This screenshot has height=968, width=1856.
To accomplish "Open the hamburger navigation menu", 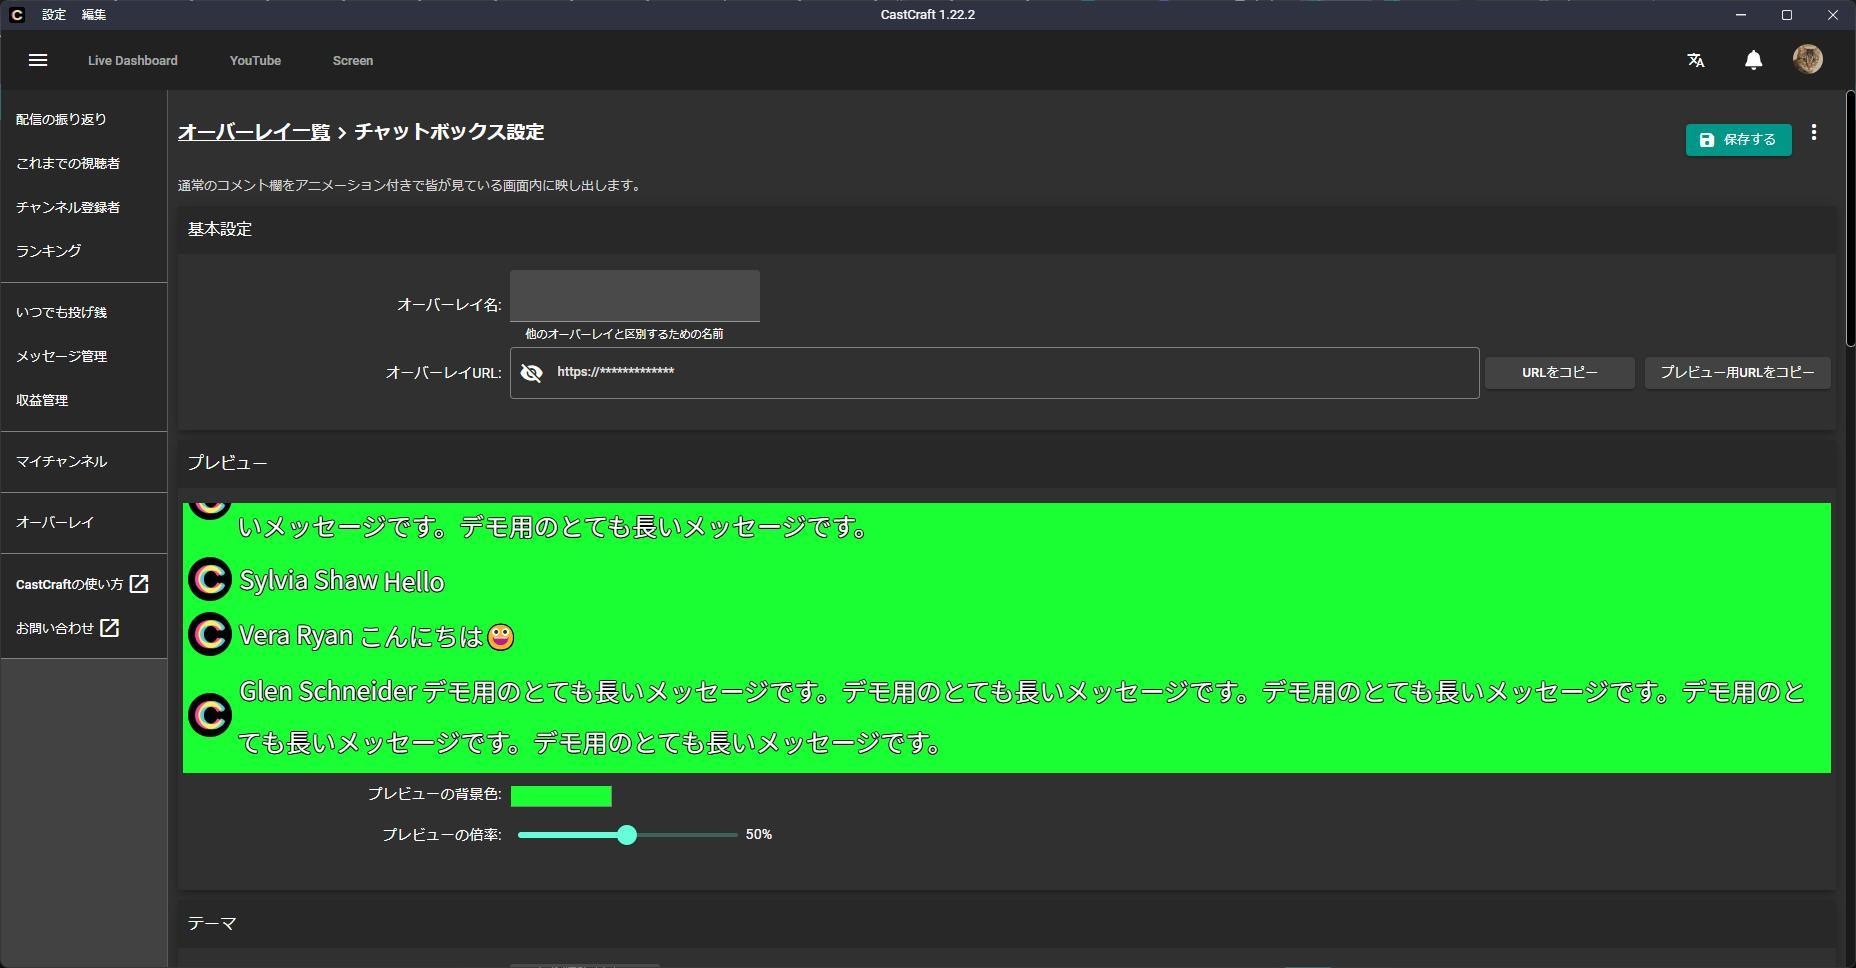I will (38, 60).
